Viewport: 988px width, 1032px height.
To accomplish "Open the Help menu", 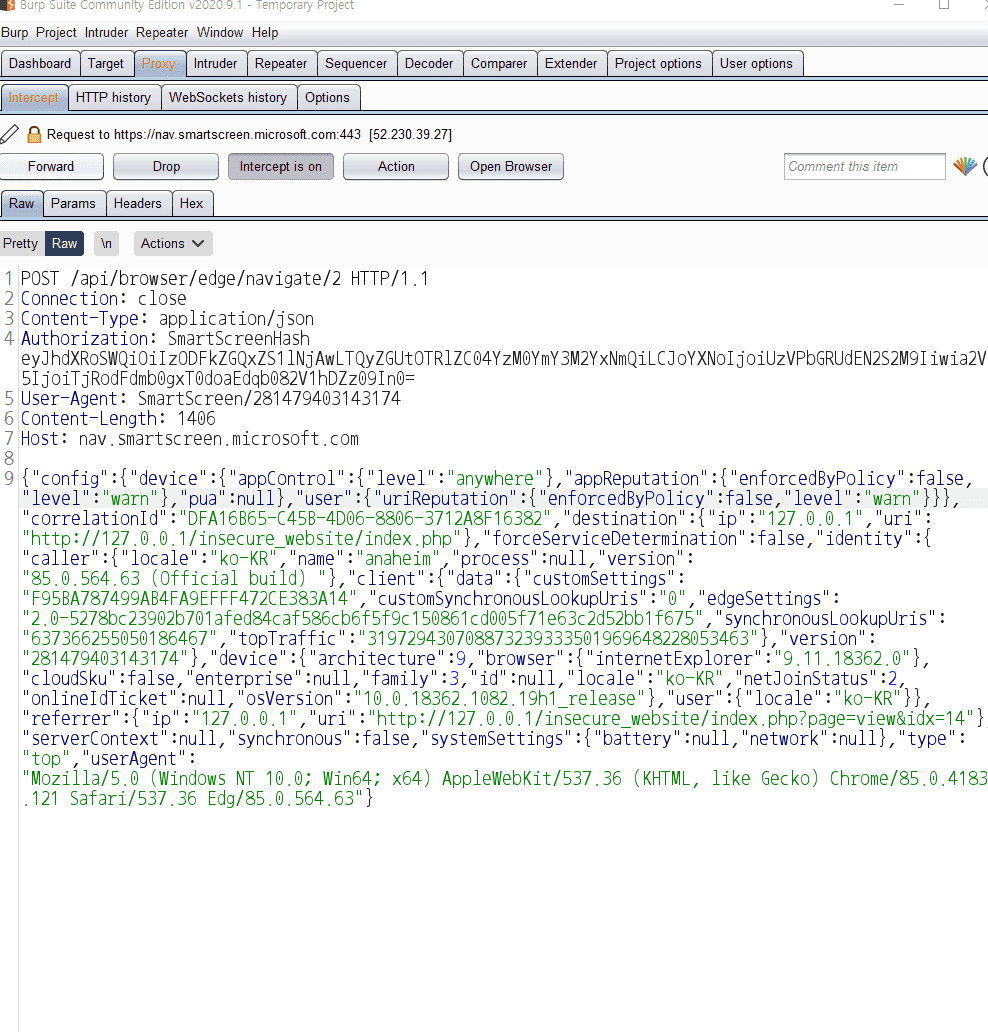I will point(265,33).
